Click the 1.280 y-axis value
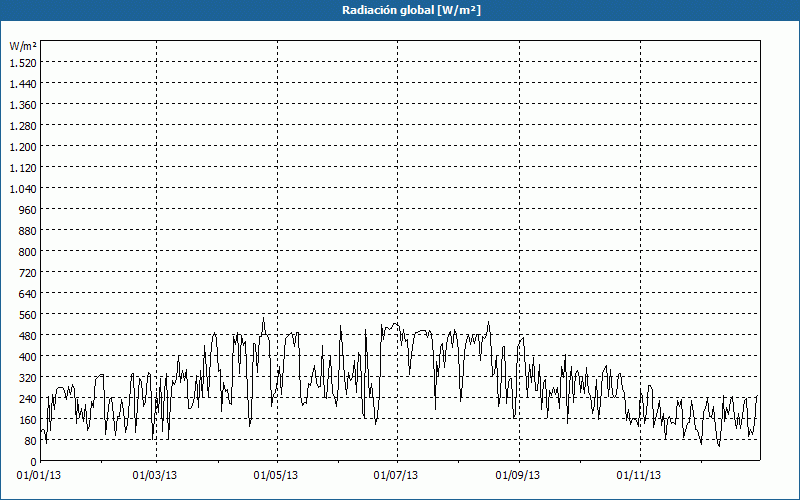The height and width of the screenshot is (500, 800). click(23, 126)
